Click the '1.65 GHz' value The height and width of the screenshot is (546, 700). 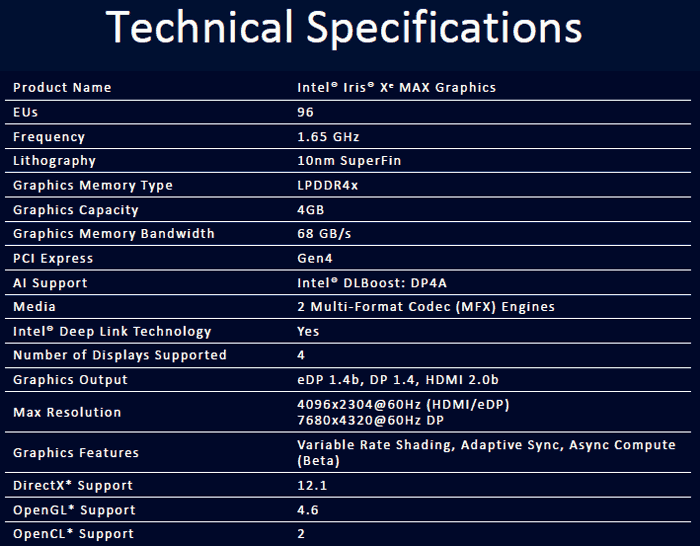tap(328, 137)
